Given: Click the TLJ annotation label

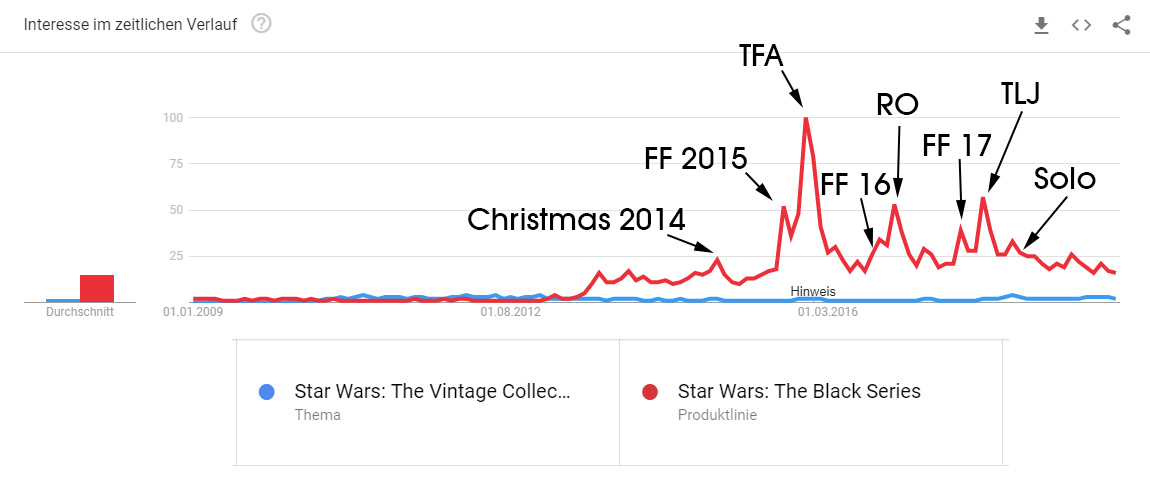Looking at the screenshot, I should (x=1020, y=94).
